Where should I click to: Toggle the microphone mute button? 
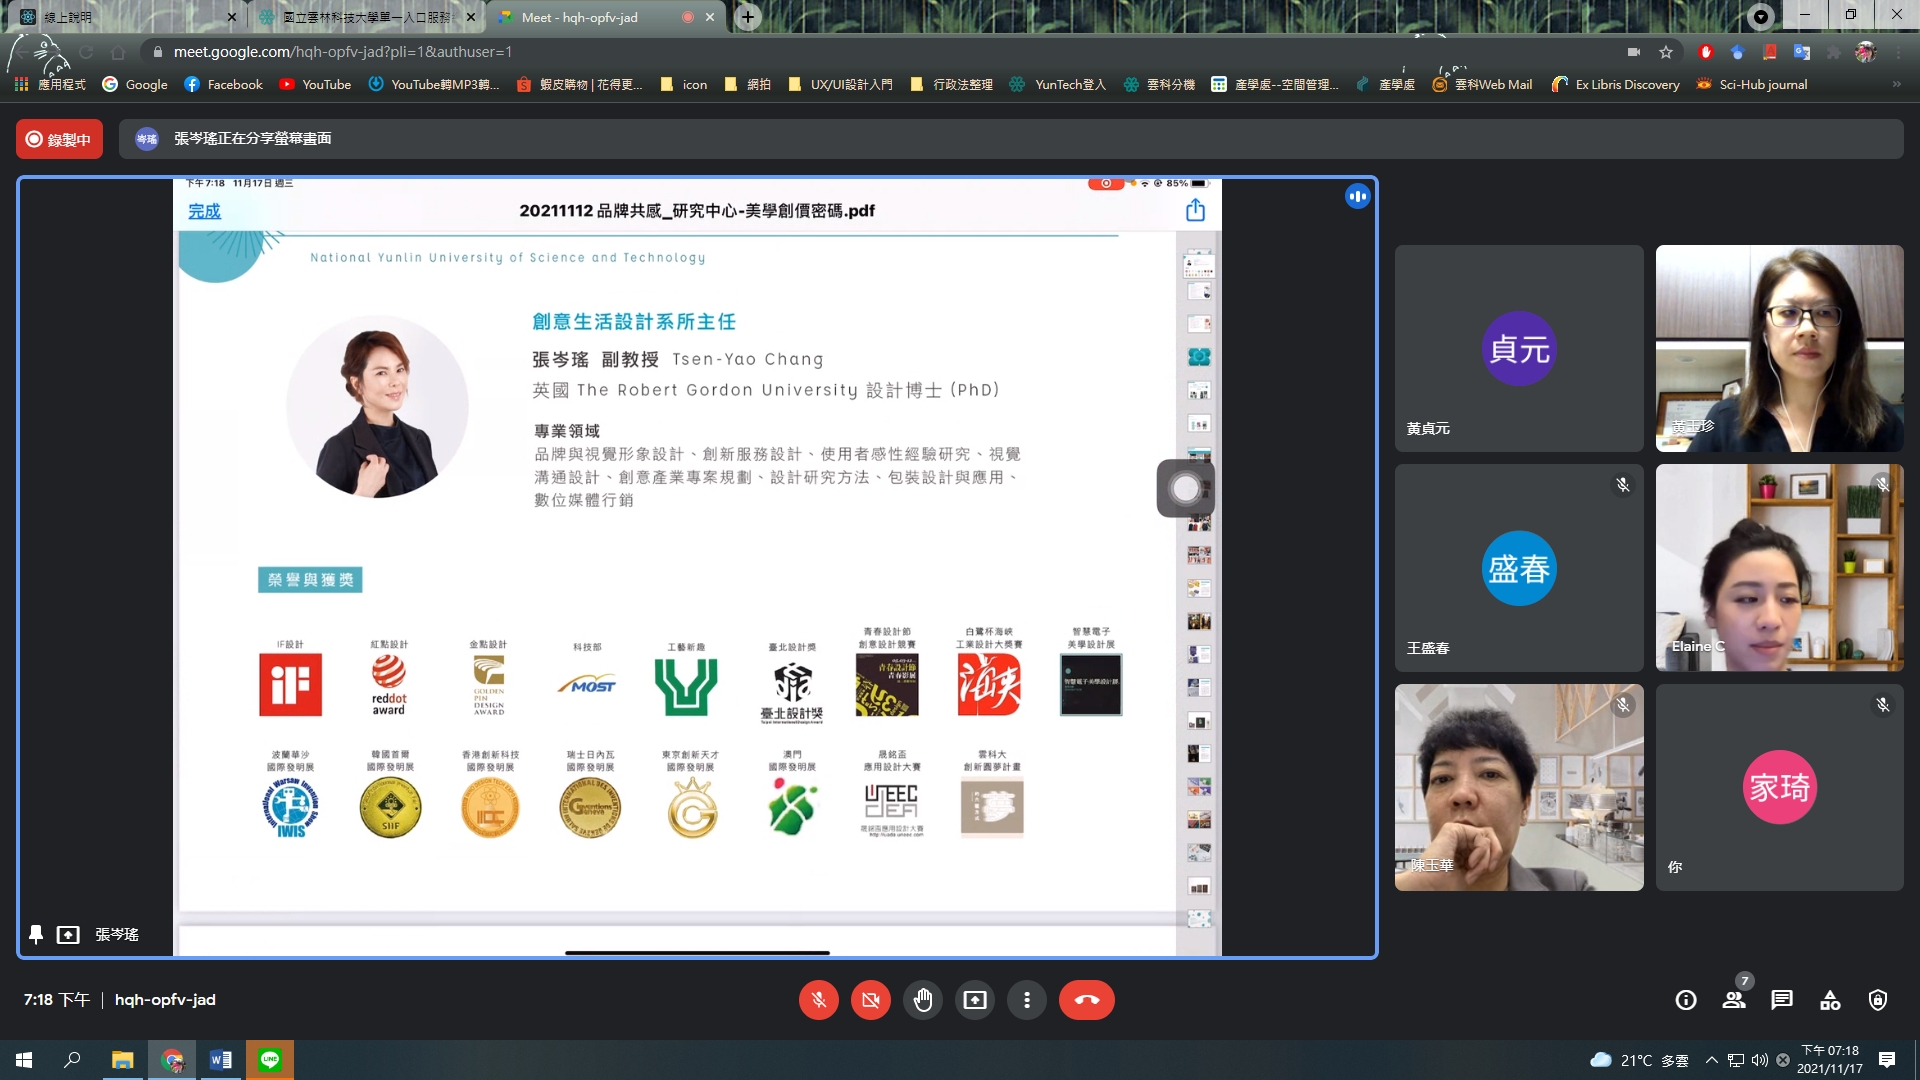tap(818, 1000)
